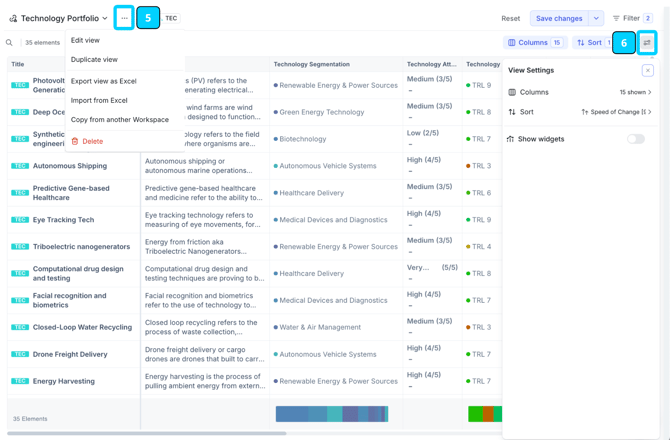Open the Autonomous Shipping title
The width and height of the screenshot is (670, 440).
tap(70, 166)
